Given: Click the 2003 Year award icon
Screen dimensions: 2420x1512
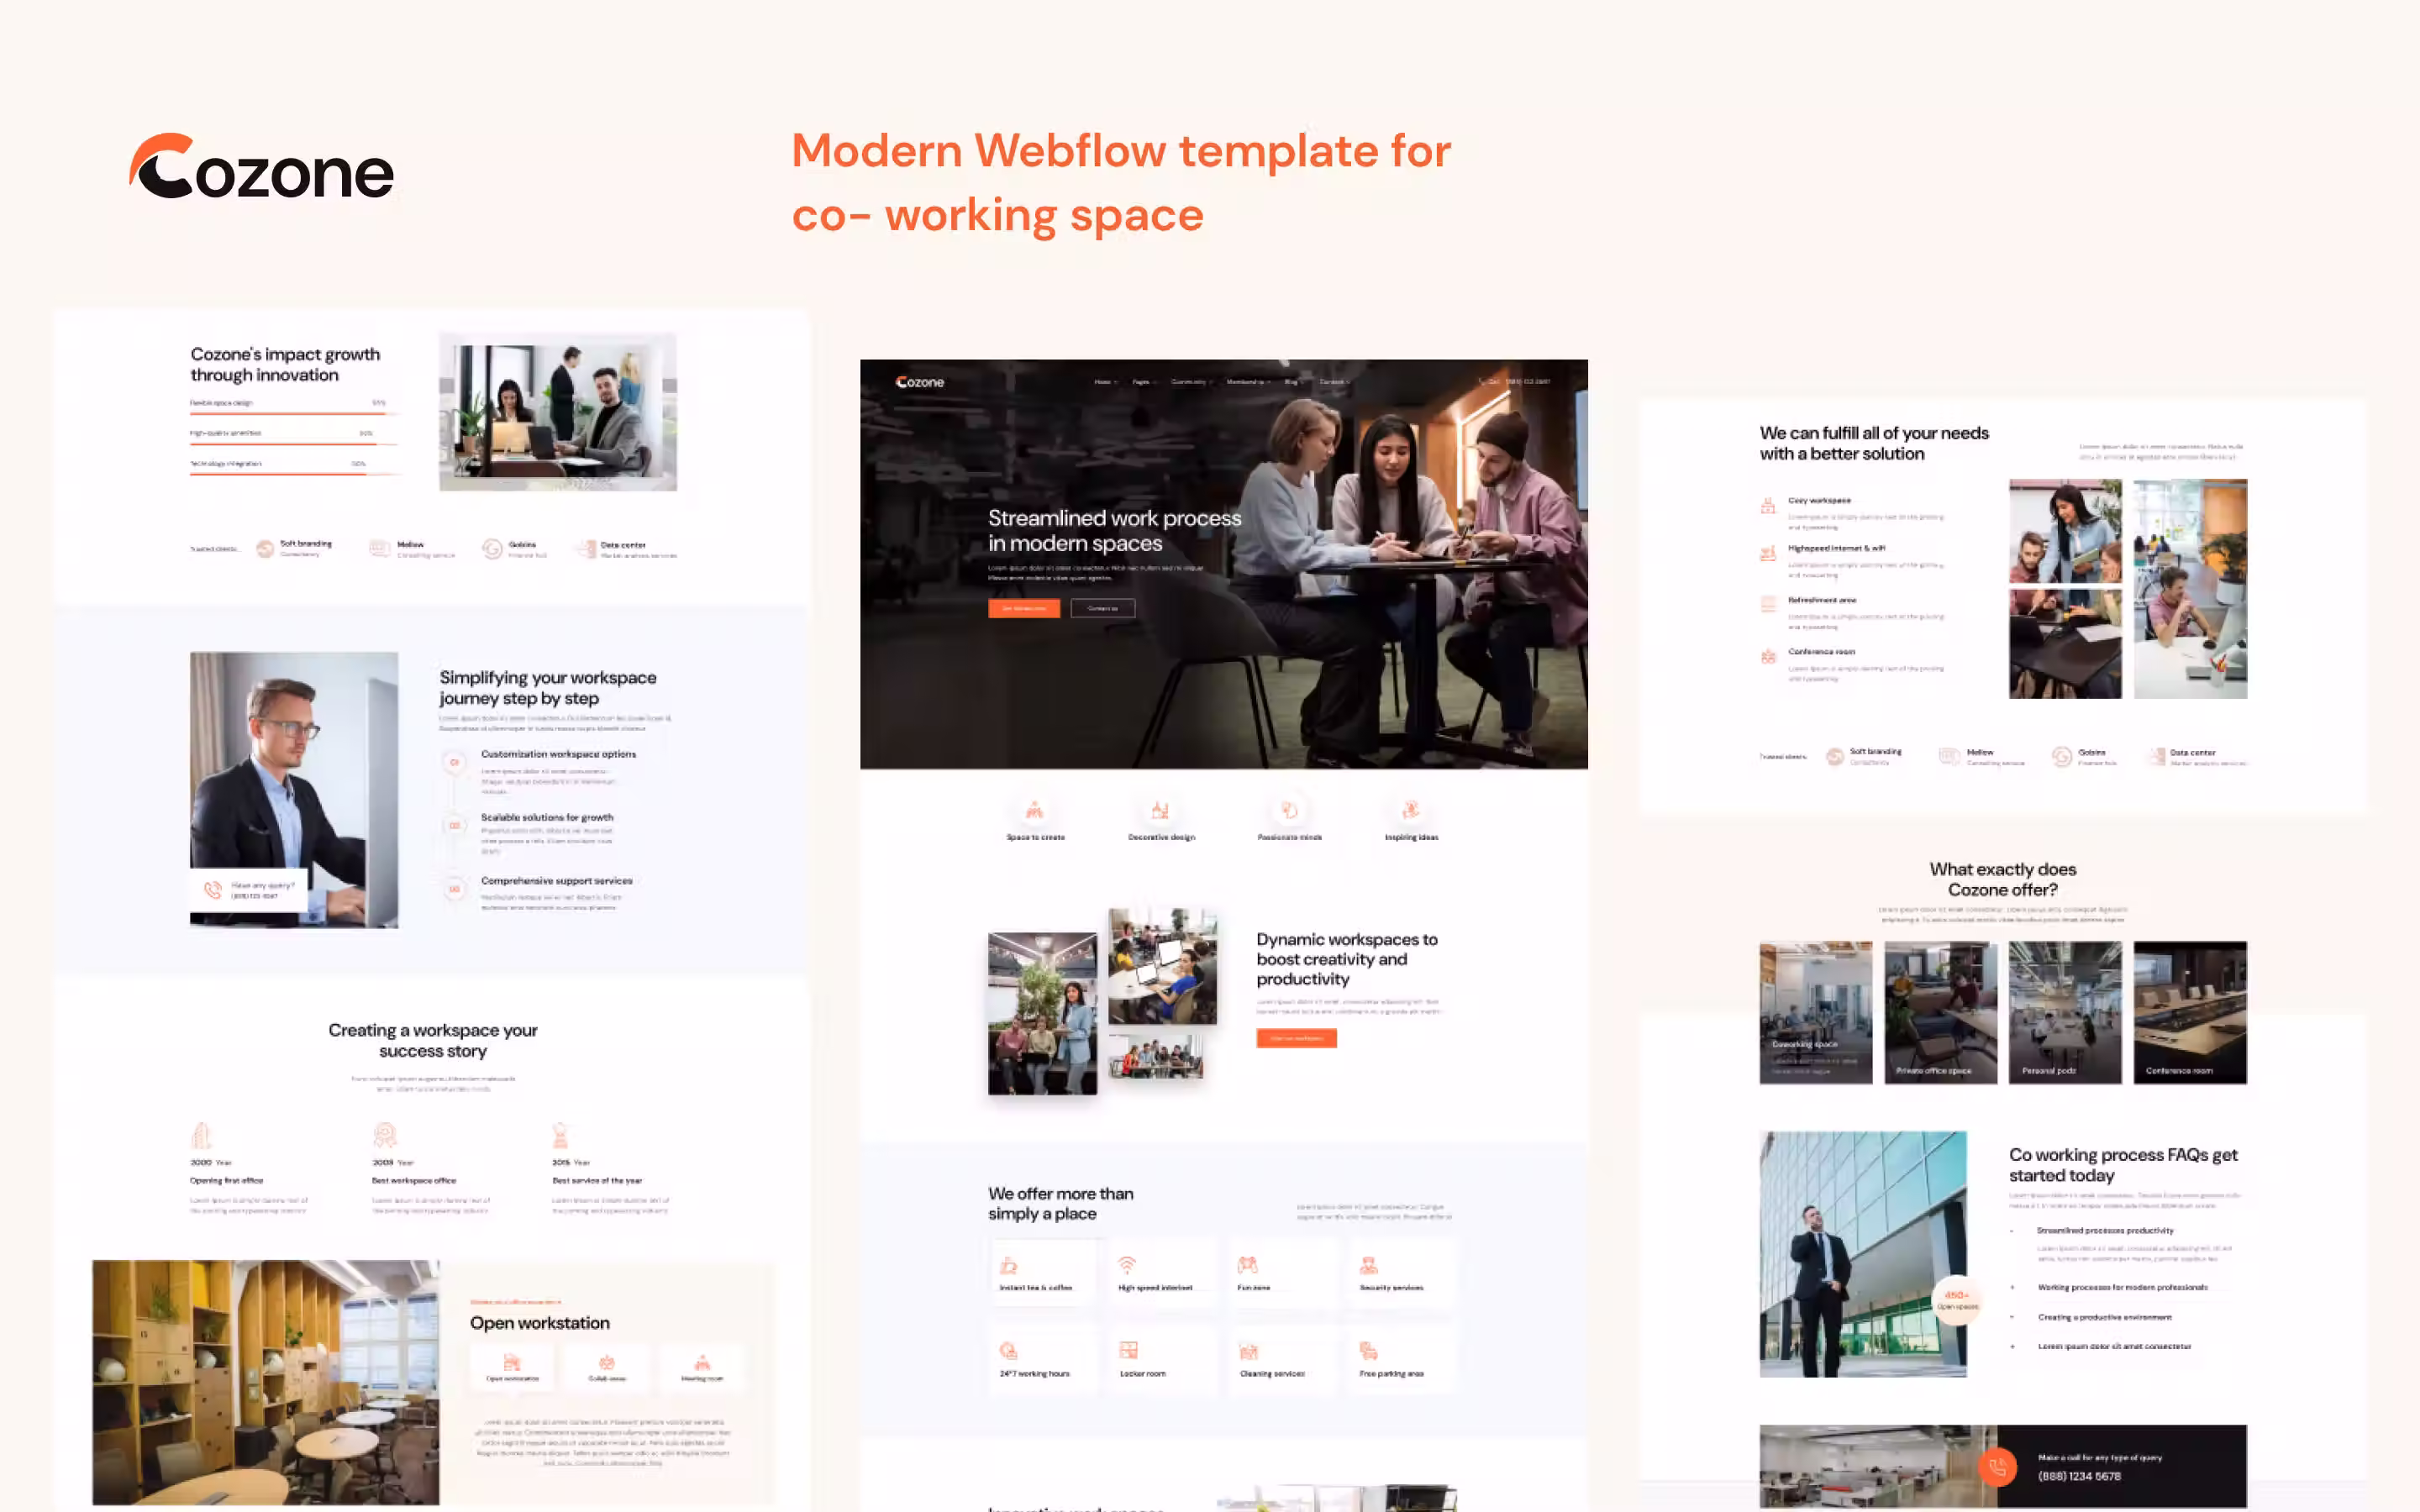Looking at the screenshot, I should point(384,1135).
